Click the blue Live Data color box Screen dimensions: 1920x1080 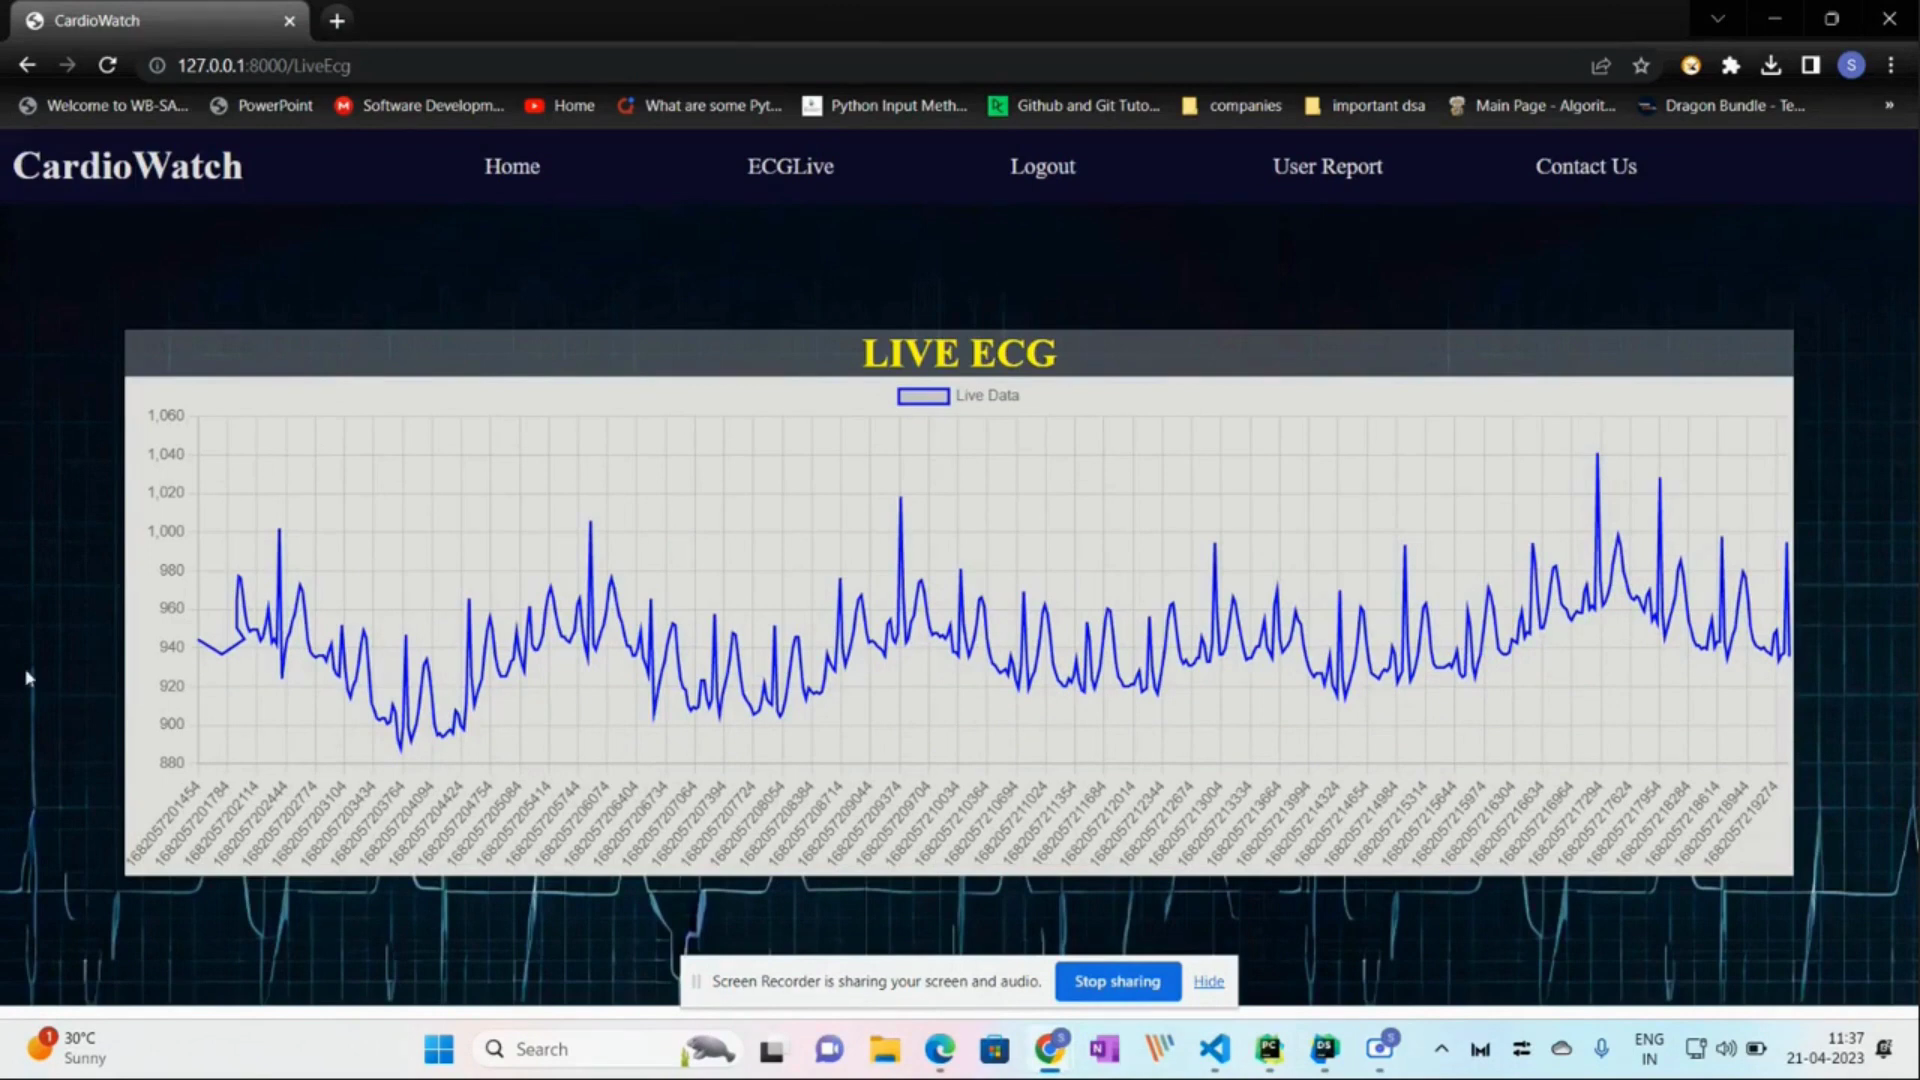(x=922, y=396)
